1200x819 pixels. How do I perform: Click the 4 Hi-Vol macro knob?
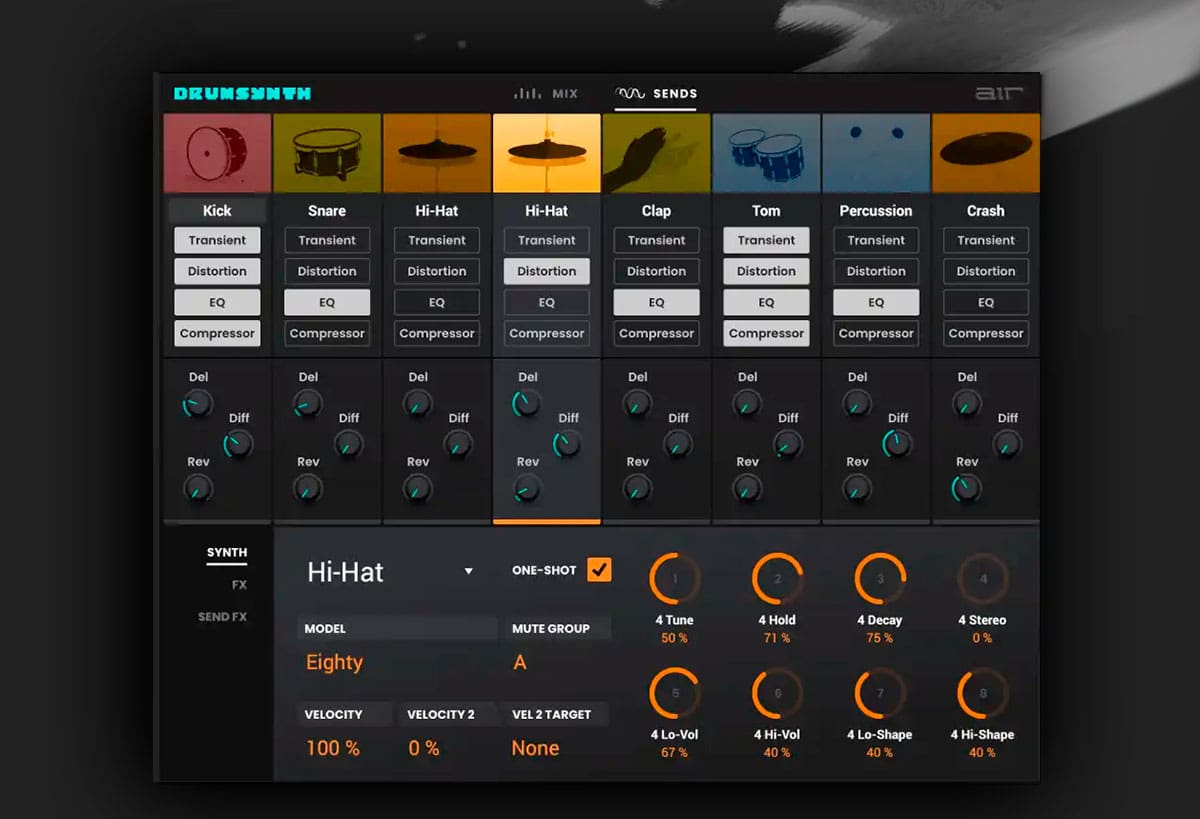click(778, 693)
